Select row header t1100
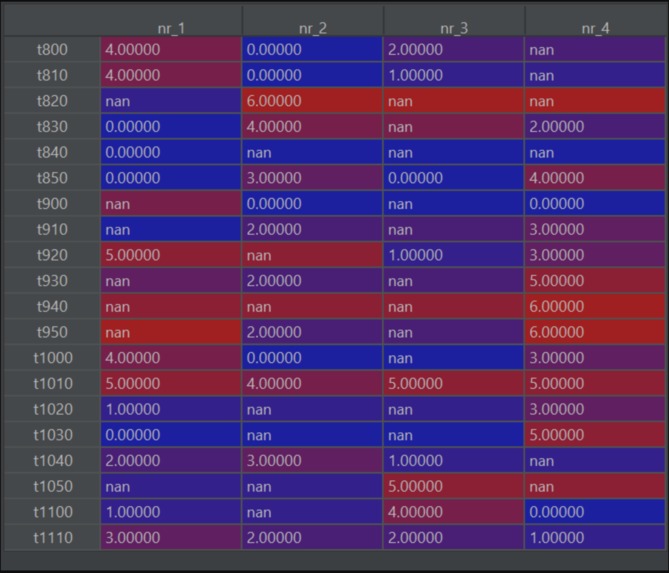 pyautogui.click(x=52, y=512)
